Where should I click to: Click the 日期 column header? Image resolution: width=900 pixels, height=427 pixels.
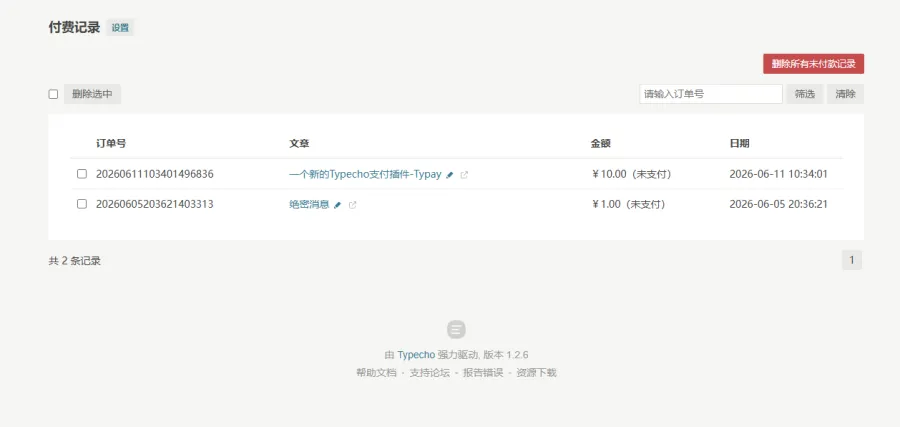[x=739, y=143]
